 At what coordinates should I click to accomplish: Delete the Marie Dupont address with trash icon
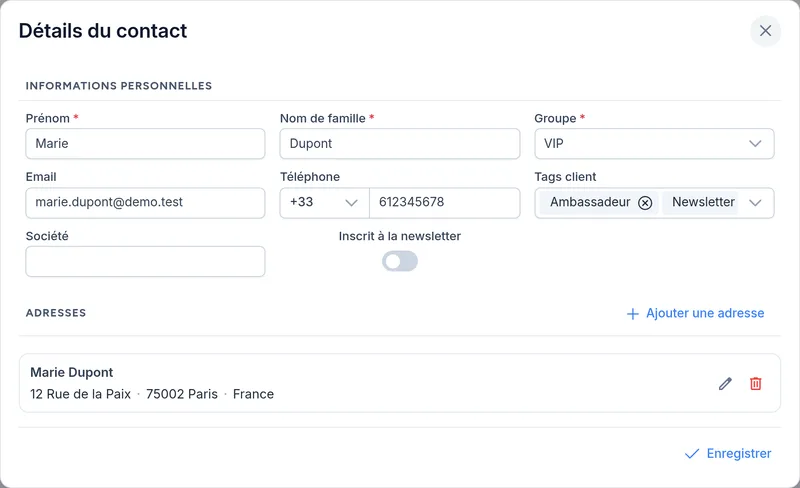coord(756,383)
